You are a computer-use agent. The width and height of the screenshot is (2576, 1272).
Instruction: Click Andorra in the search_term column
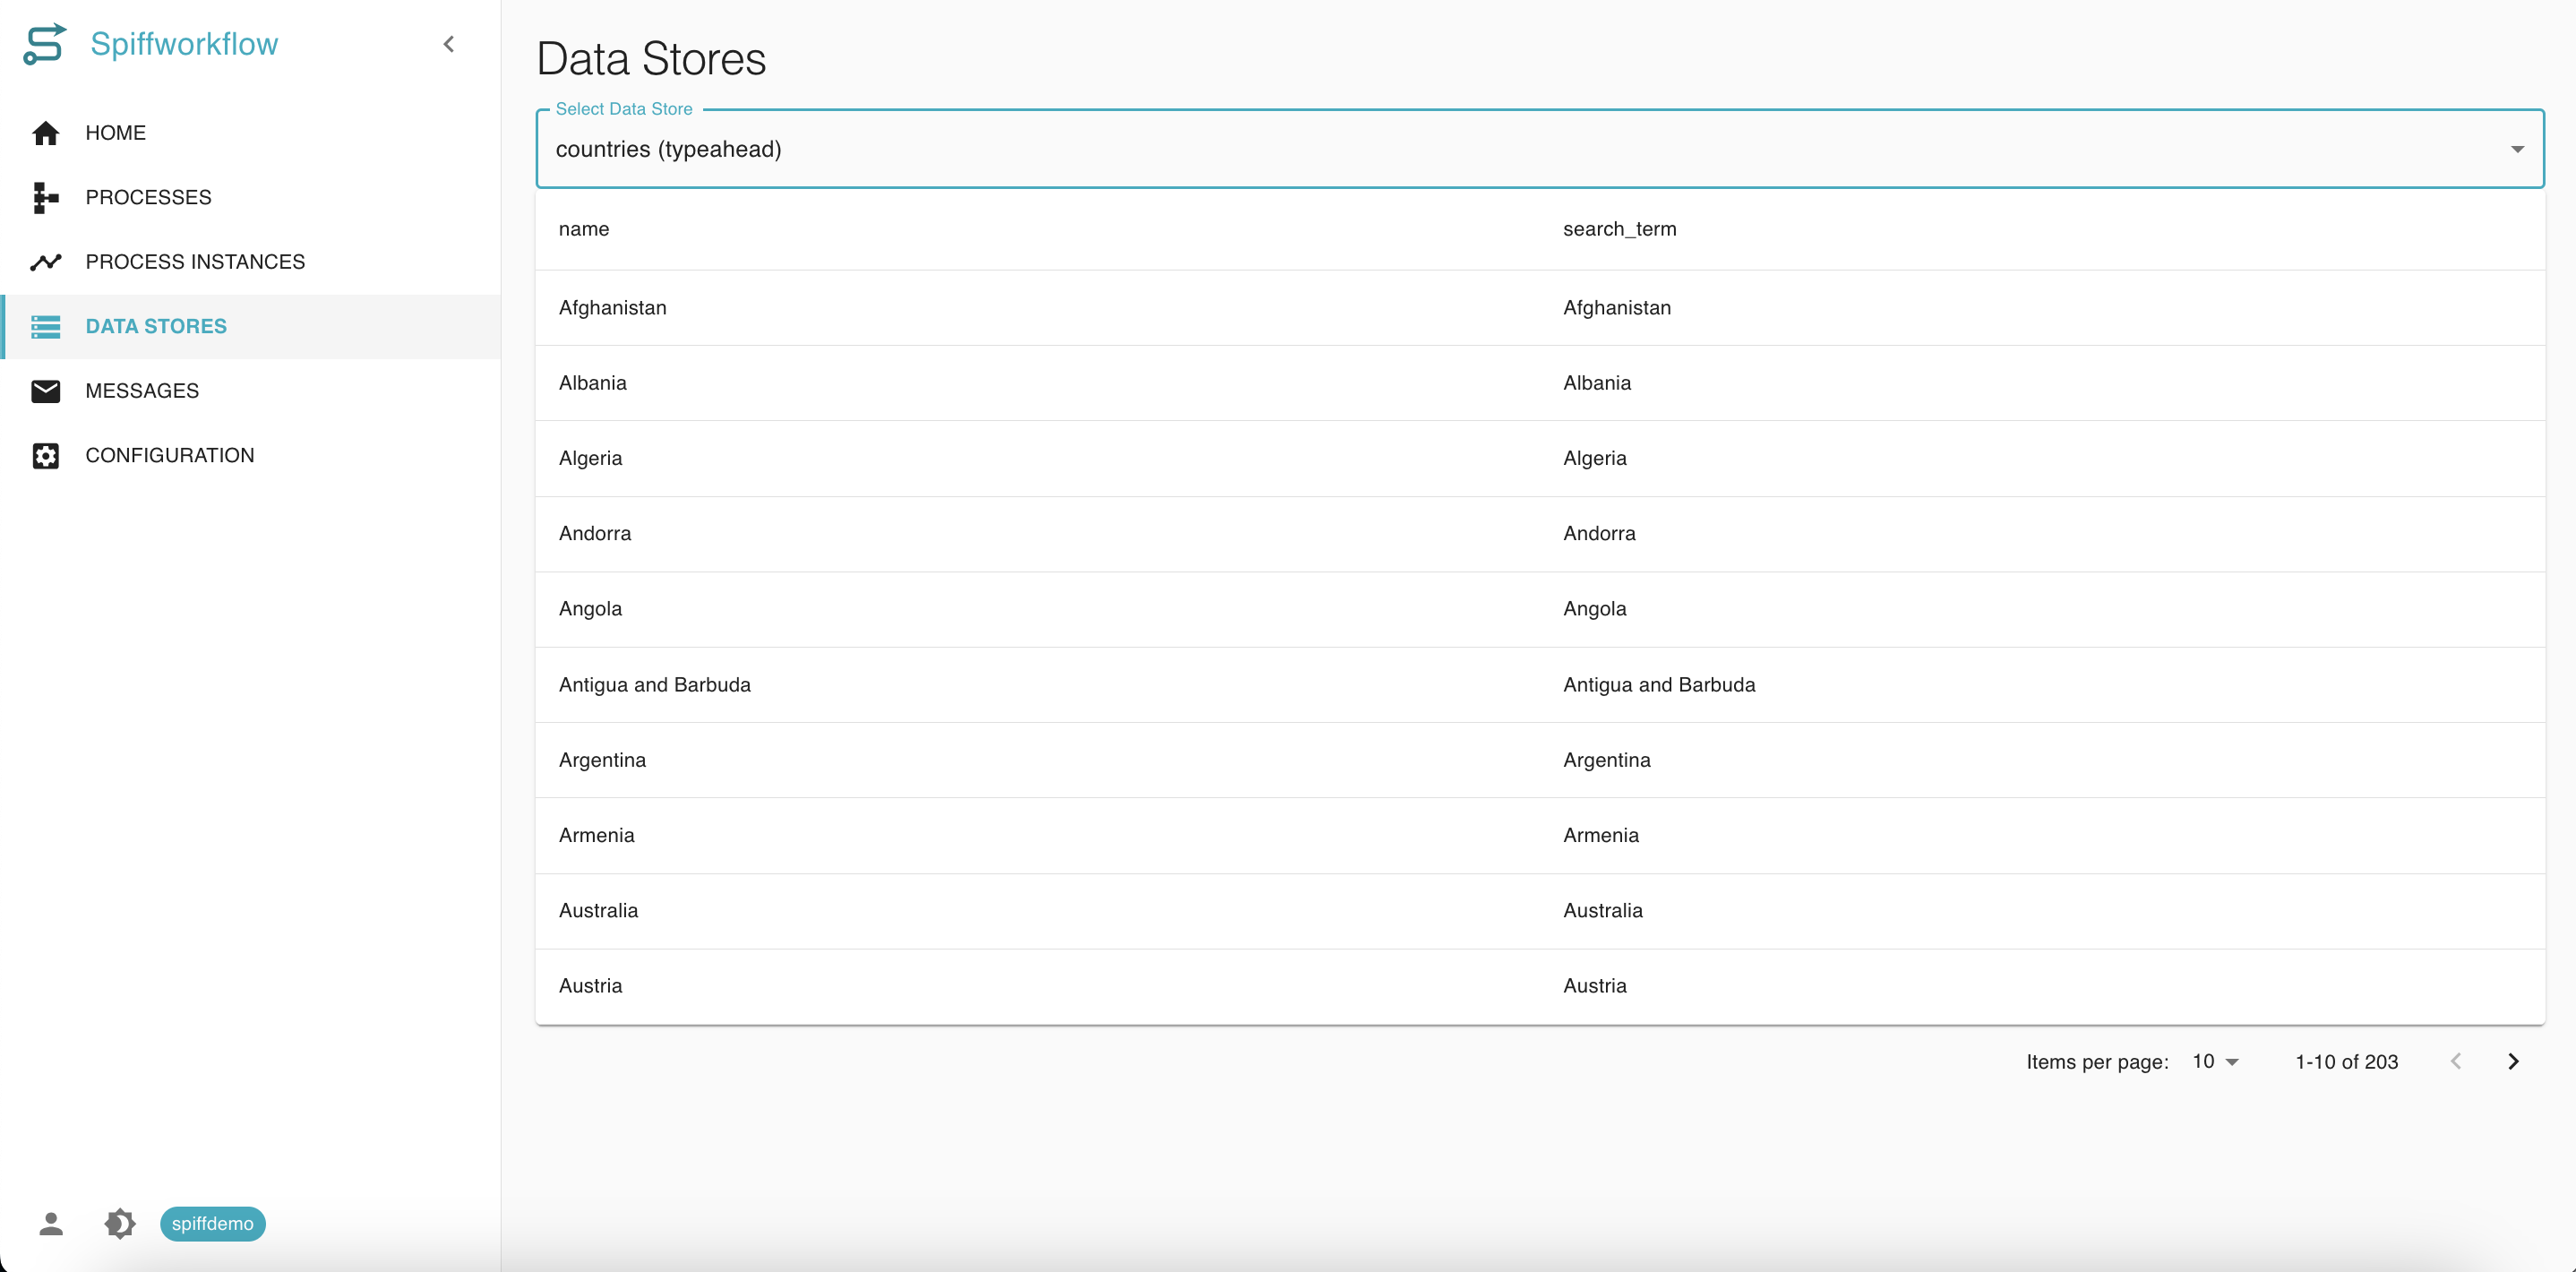tap(1599, 533)
